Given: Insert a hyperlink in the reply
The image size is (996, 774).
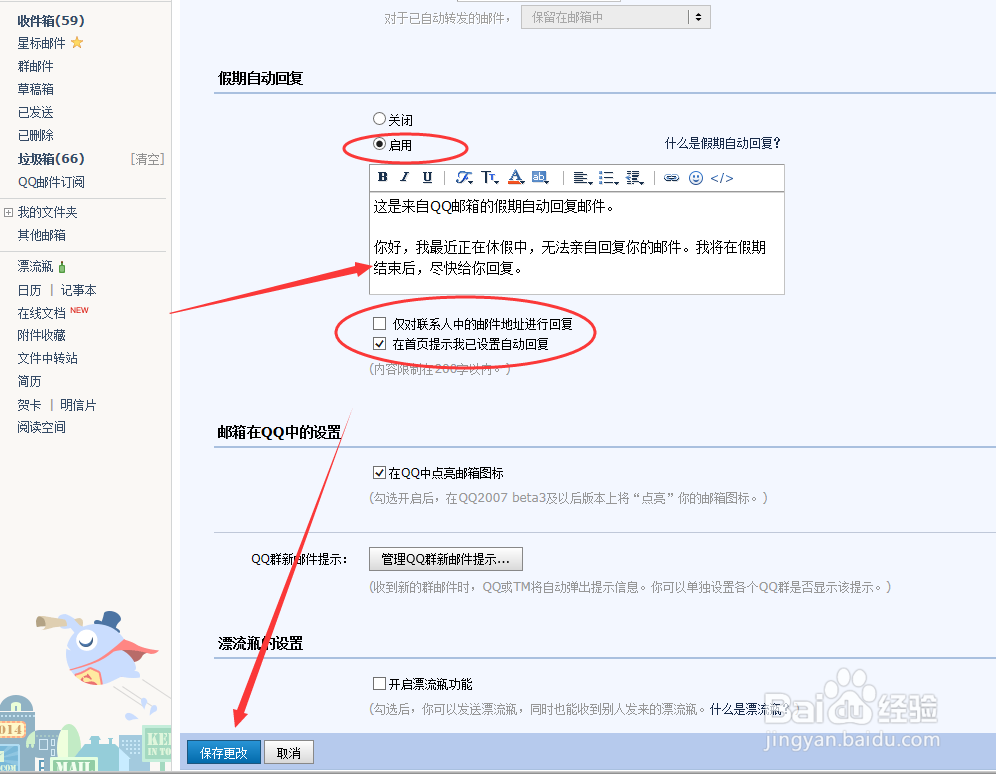Looking at the screenshot, I should (671, 178).
